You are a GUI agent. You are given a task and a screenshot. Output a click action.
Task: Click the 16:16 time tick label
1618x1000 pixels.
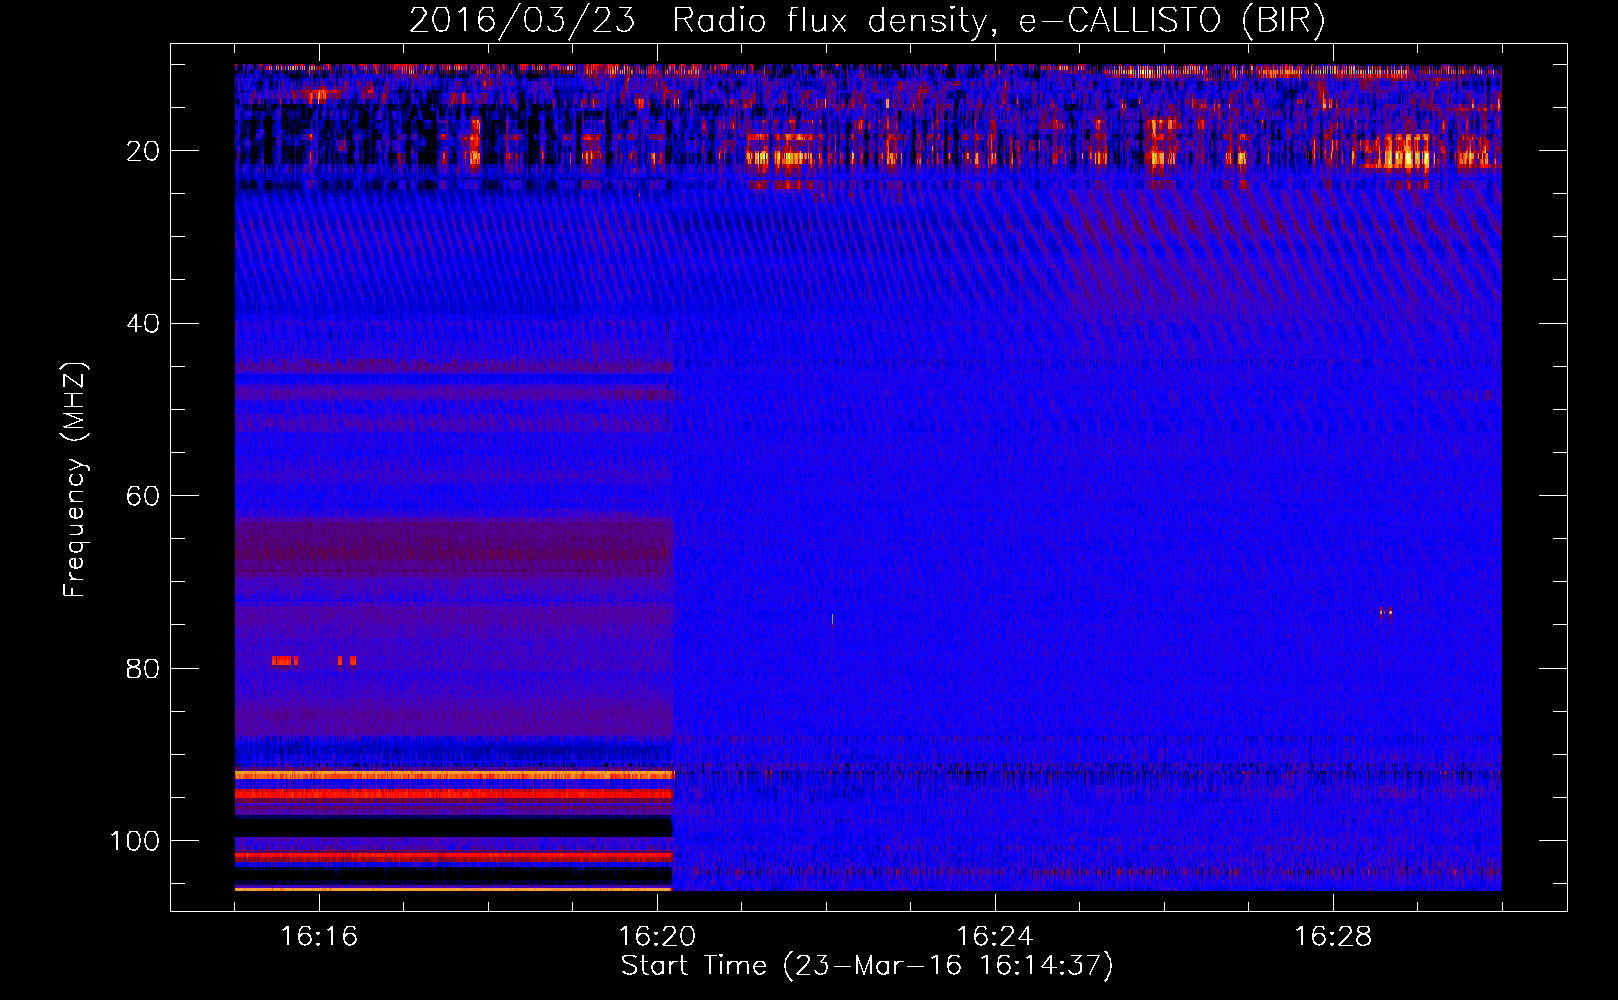click(x=319, y=937)
